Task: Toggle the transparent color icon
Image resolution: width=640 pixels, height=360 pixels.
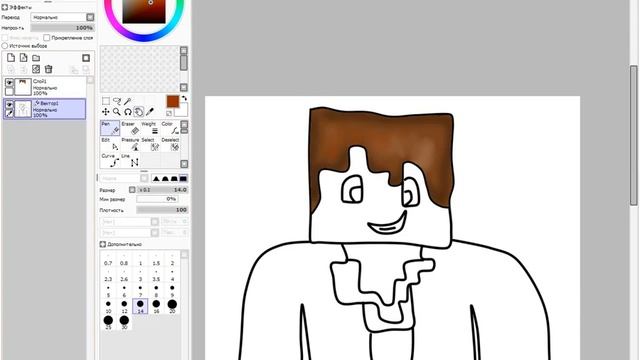Action: click(169, 113)
